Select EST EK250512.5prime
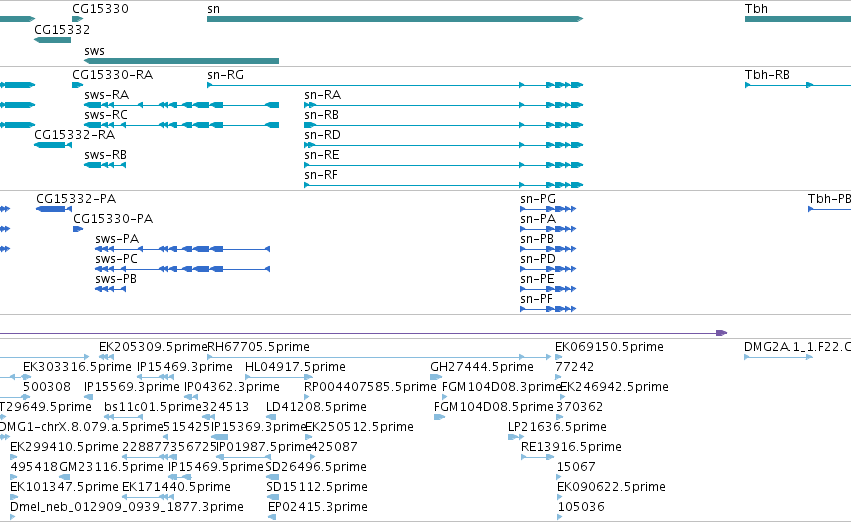851x522 pixels. pos(309,437)
